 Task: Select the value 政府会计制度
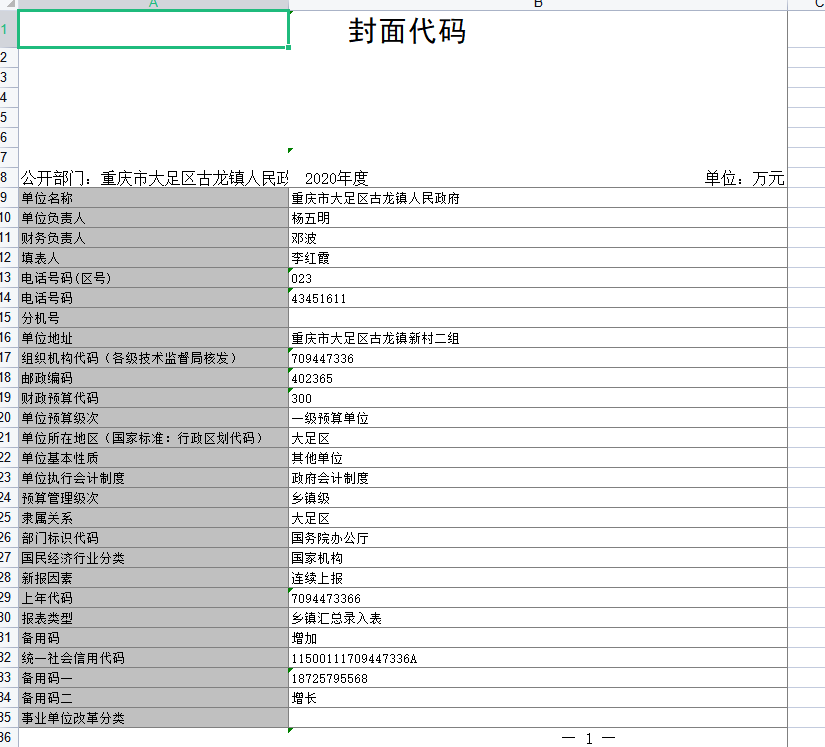(538, 478)
